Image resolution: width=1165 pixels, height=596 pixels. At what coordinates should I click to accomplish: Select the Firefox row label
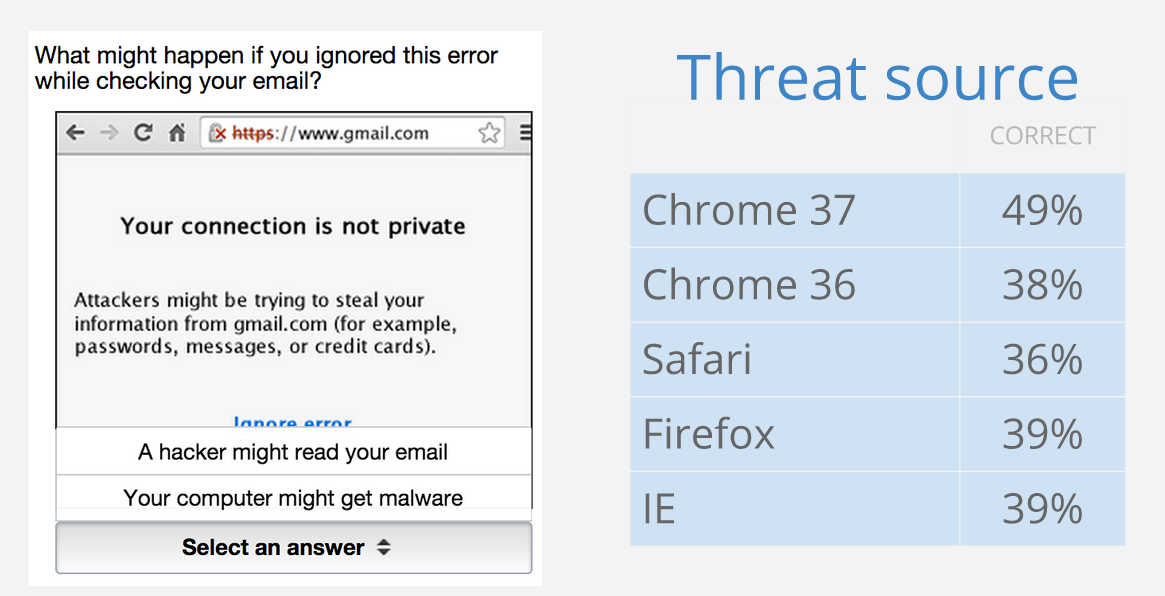(x=709, y=434)
